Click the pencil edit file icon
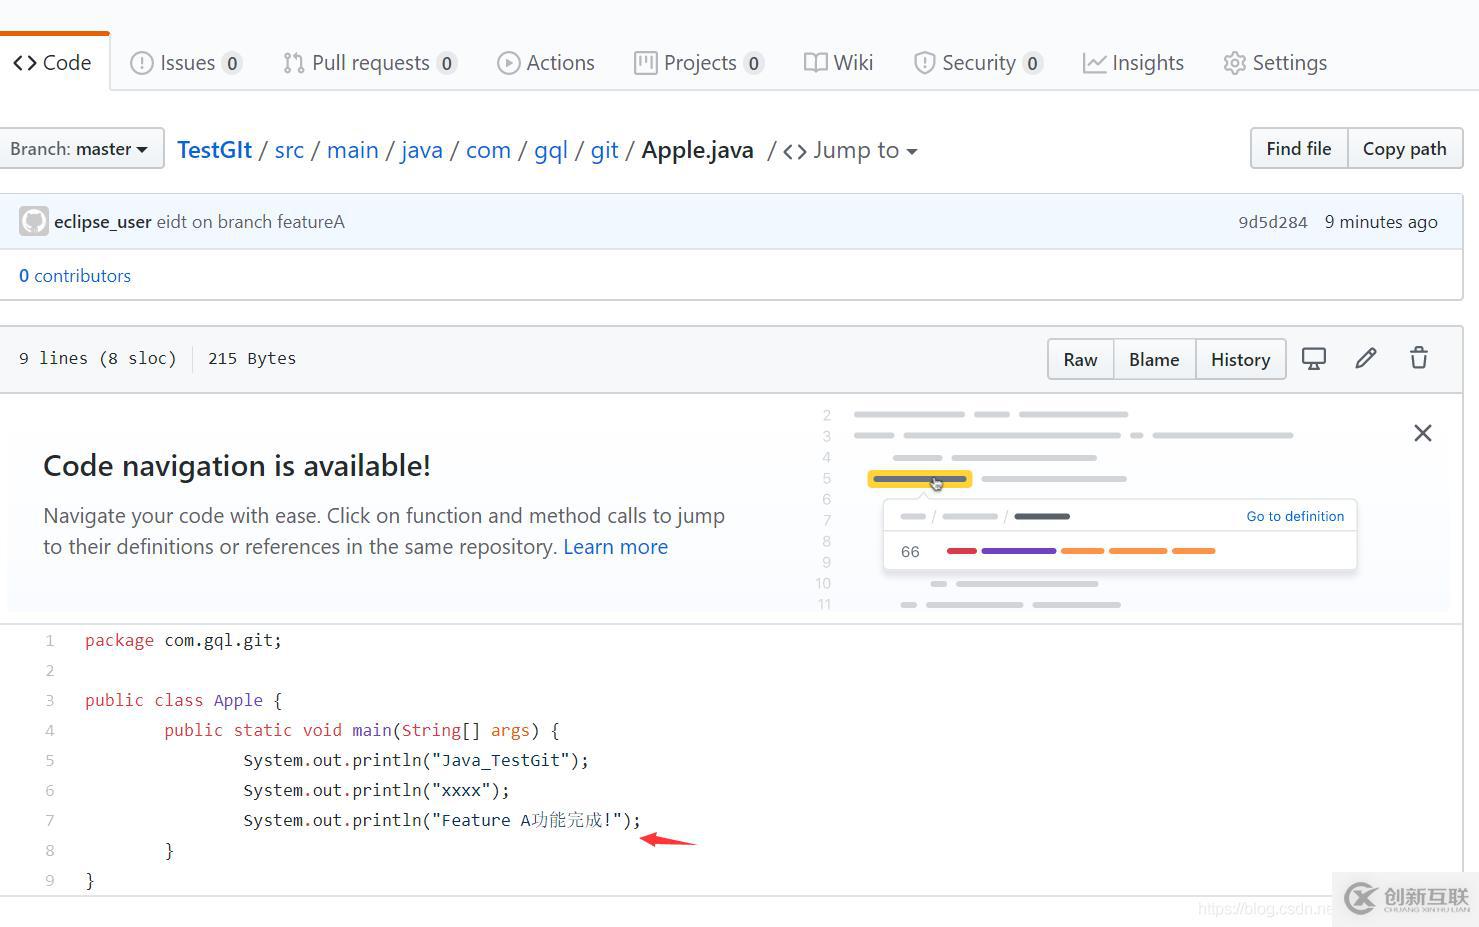This screenshot has height=927, width=1479. (1366, 359)
